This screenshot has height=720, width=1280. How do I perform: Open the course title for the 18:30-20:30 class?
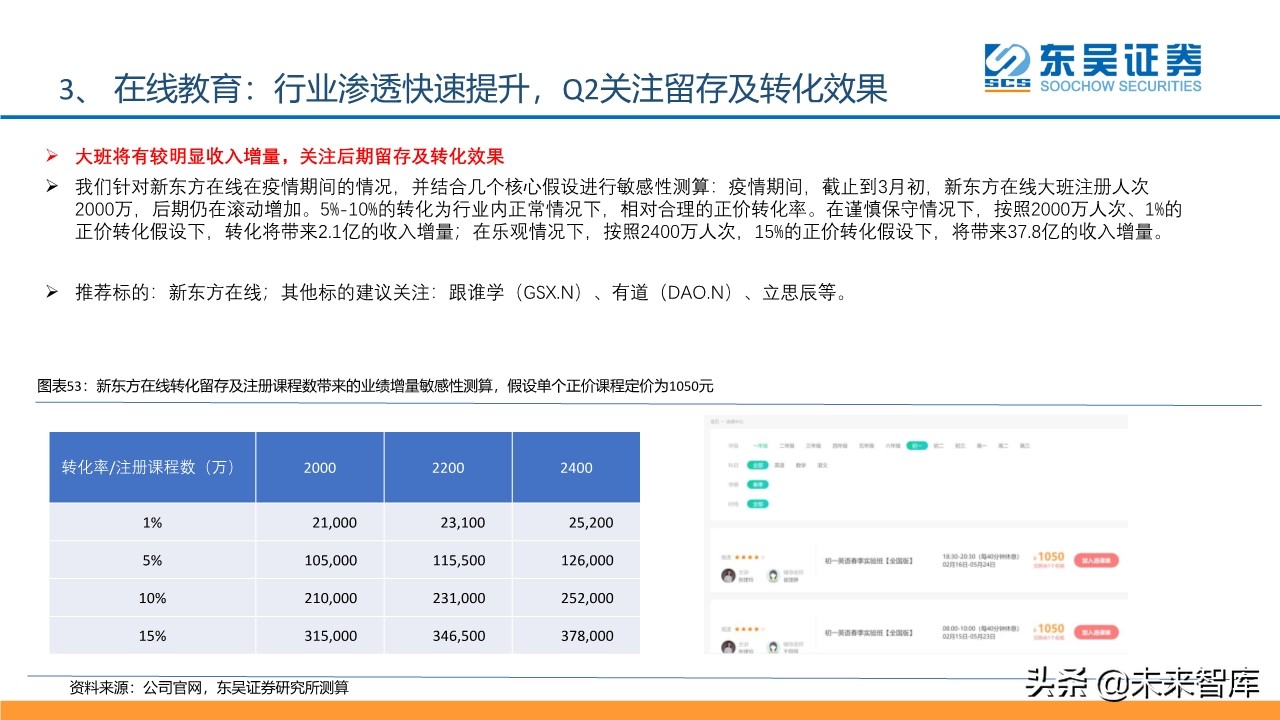[x=869, y=561]
